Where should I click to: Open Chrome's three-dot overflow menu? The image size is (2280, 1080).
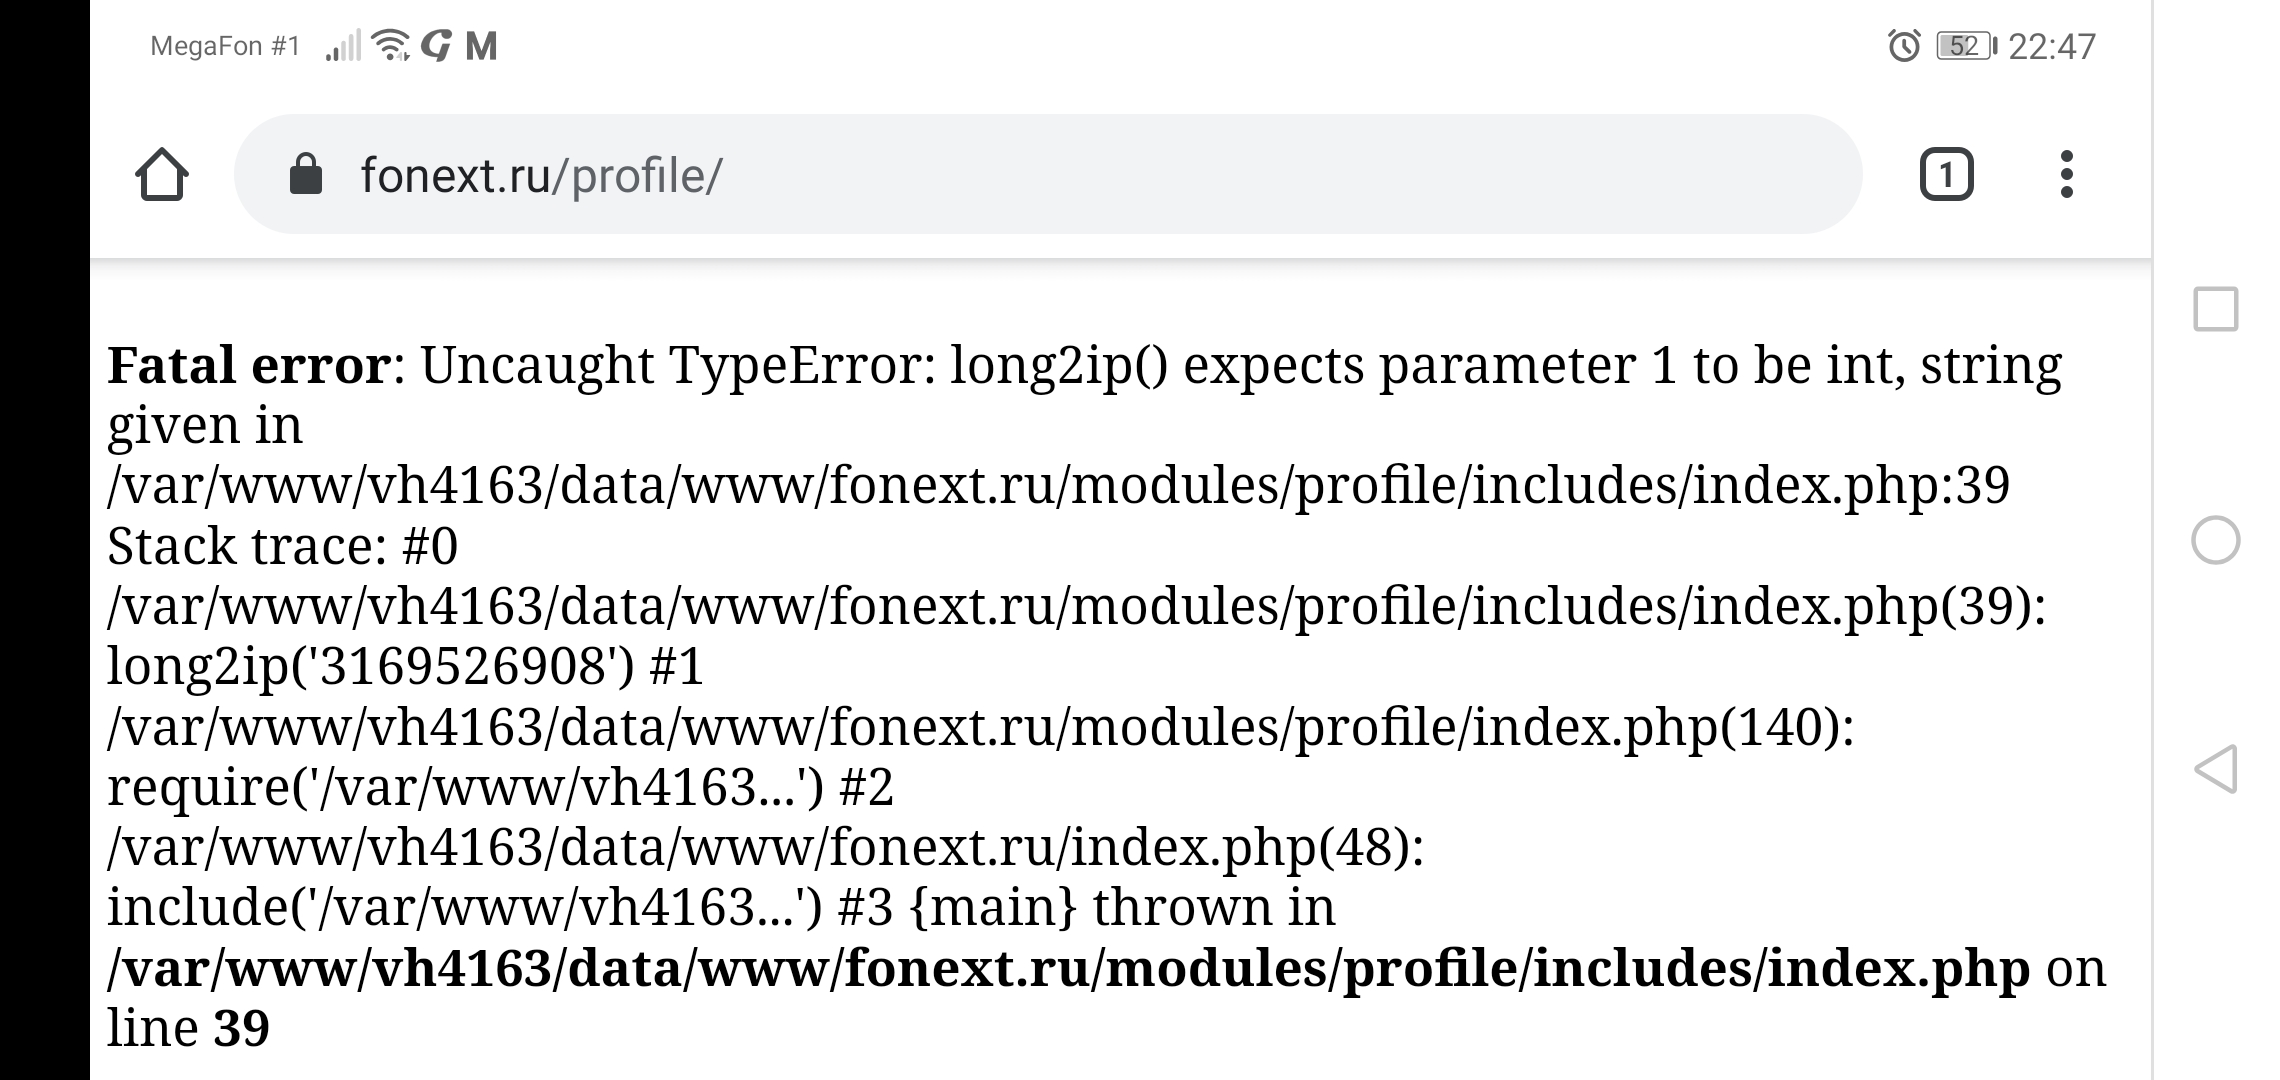click(2066, 175)
